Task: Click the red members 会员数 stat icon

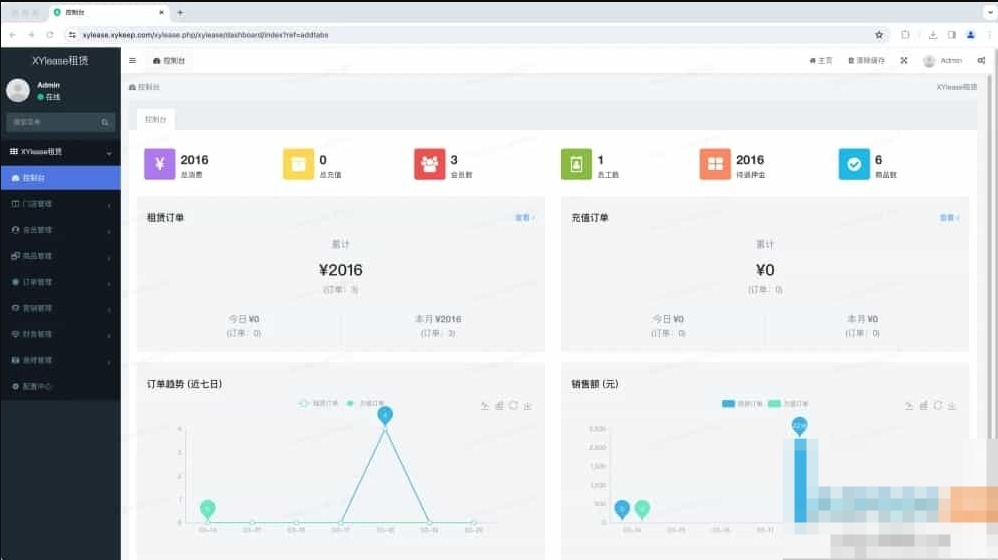Action: [430, 164]
